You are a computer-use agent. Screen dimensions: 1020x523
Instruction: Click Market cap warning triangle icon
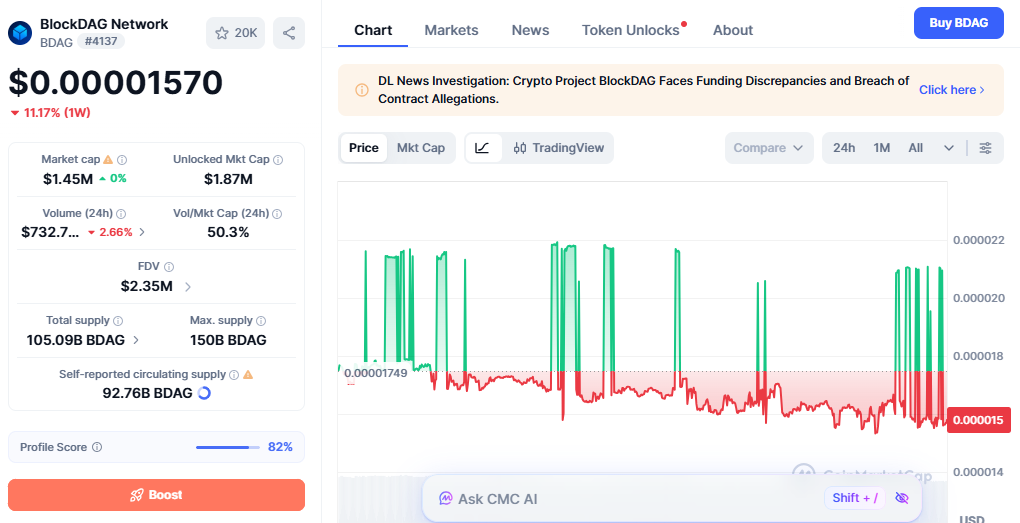point(108,159)
